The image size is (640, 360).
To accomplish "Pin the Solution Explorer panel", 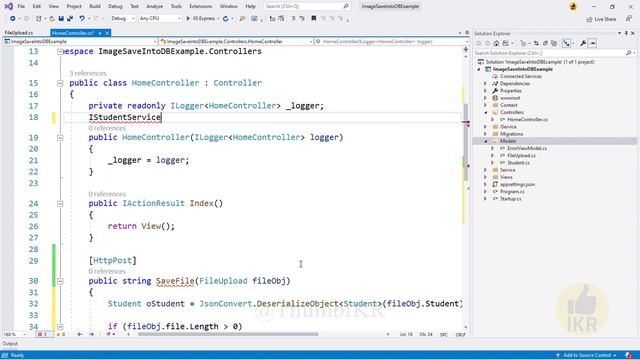I will point(626,33).
